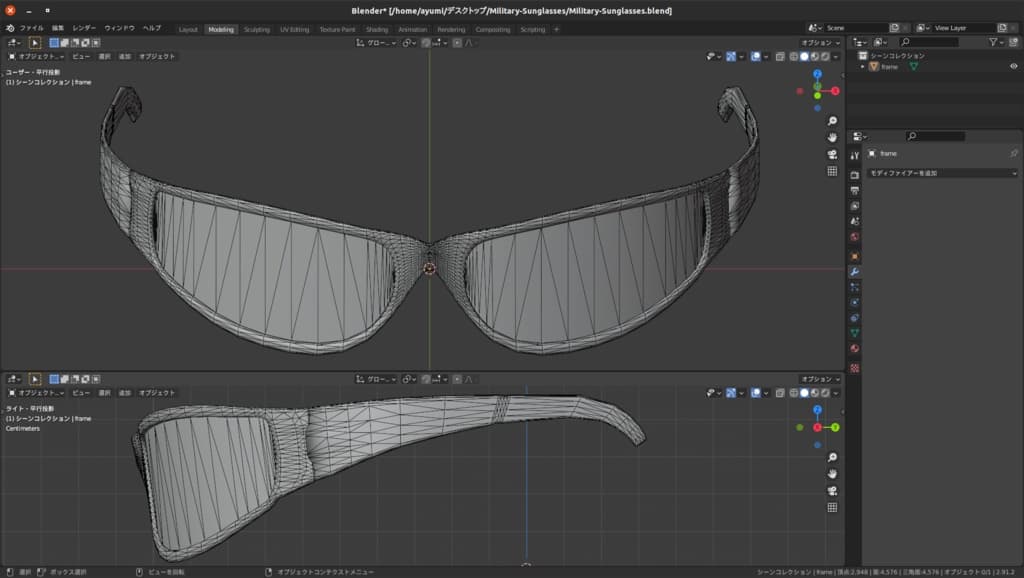
Task: Open the Render properties tab icon
Action: [855, 174]
